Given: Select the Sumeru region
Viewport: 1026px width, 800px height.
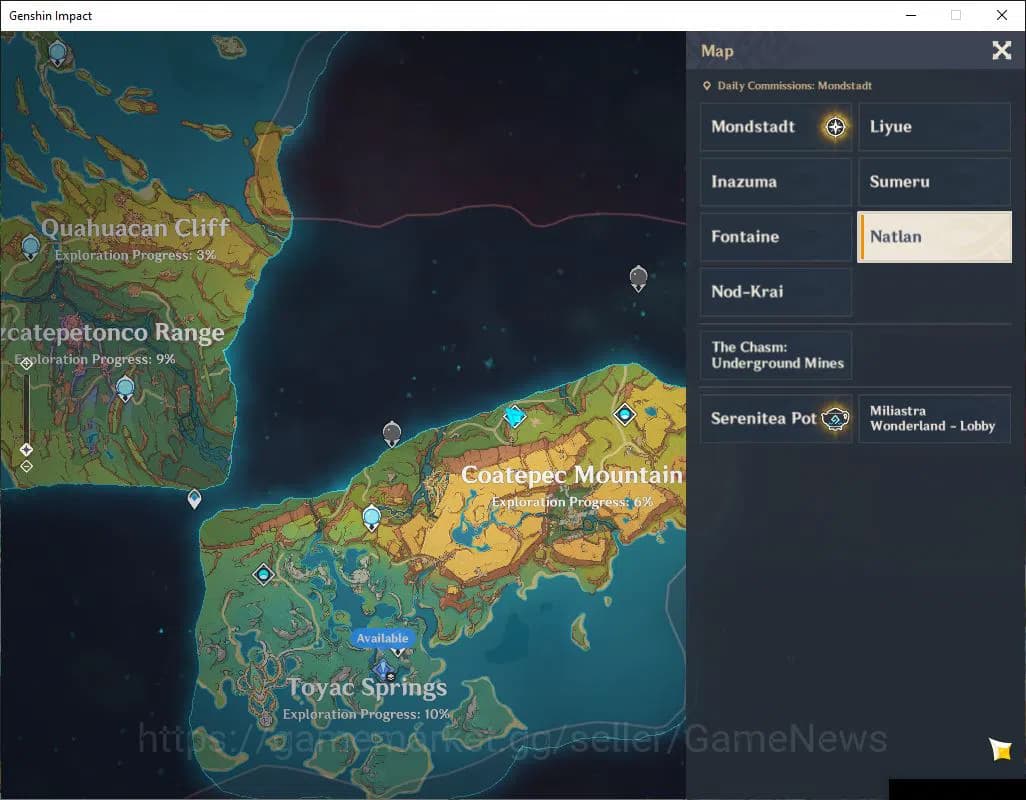Looking at the screenshot, I should pyautogui.click(x=934, y=182).
